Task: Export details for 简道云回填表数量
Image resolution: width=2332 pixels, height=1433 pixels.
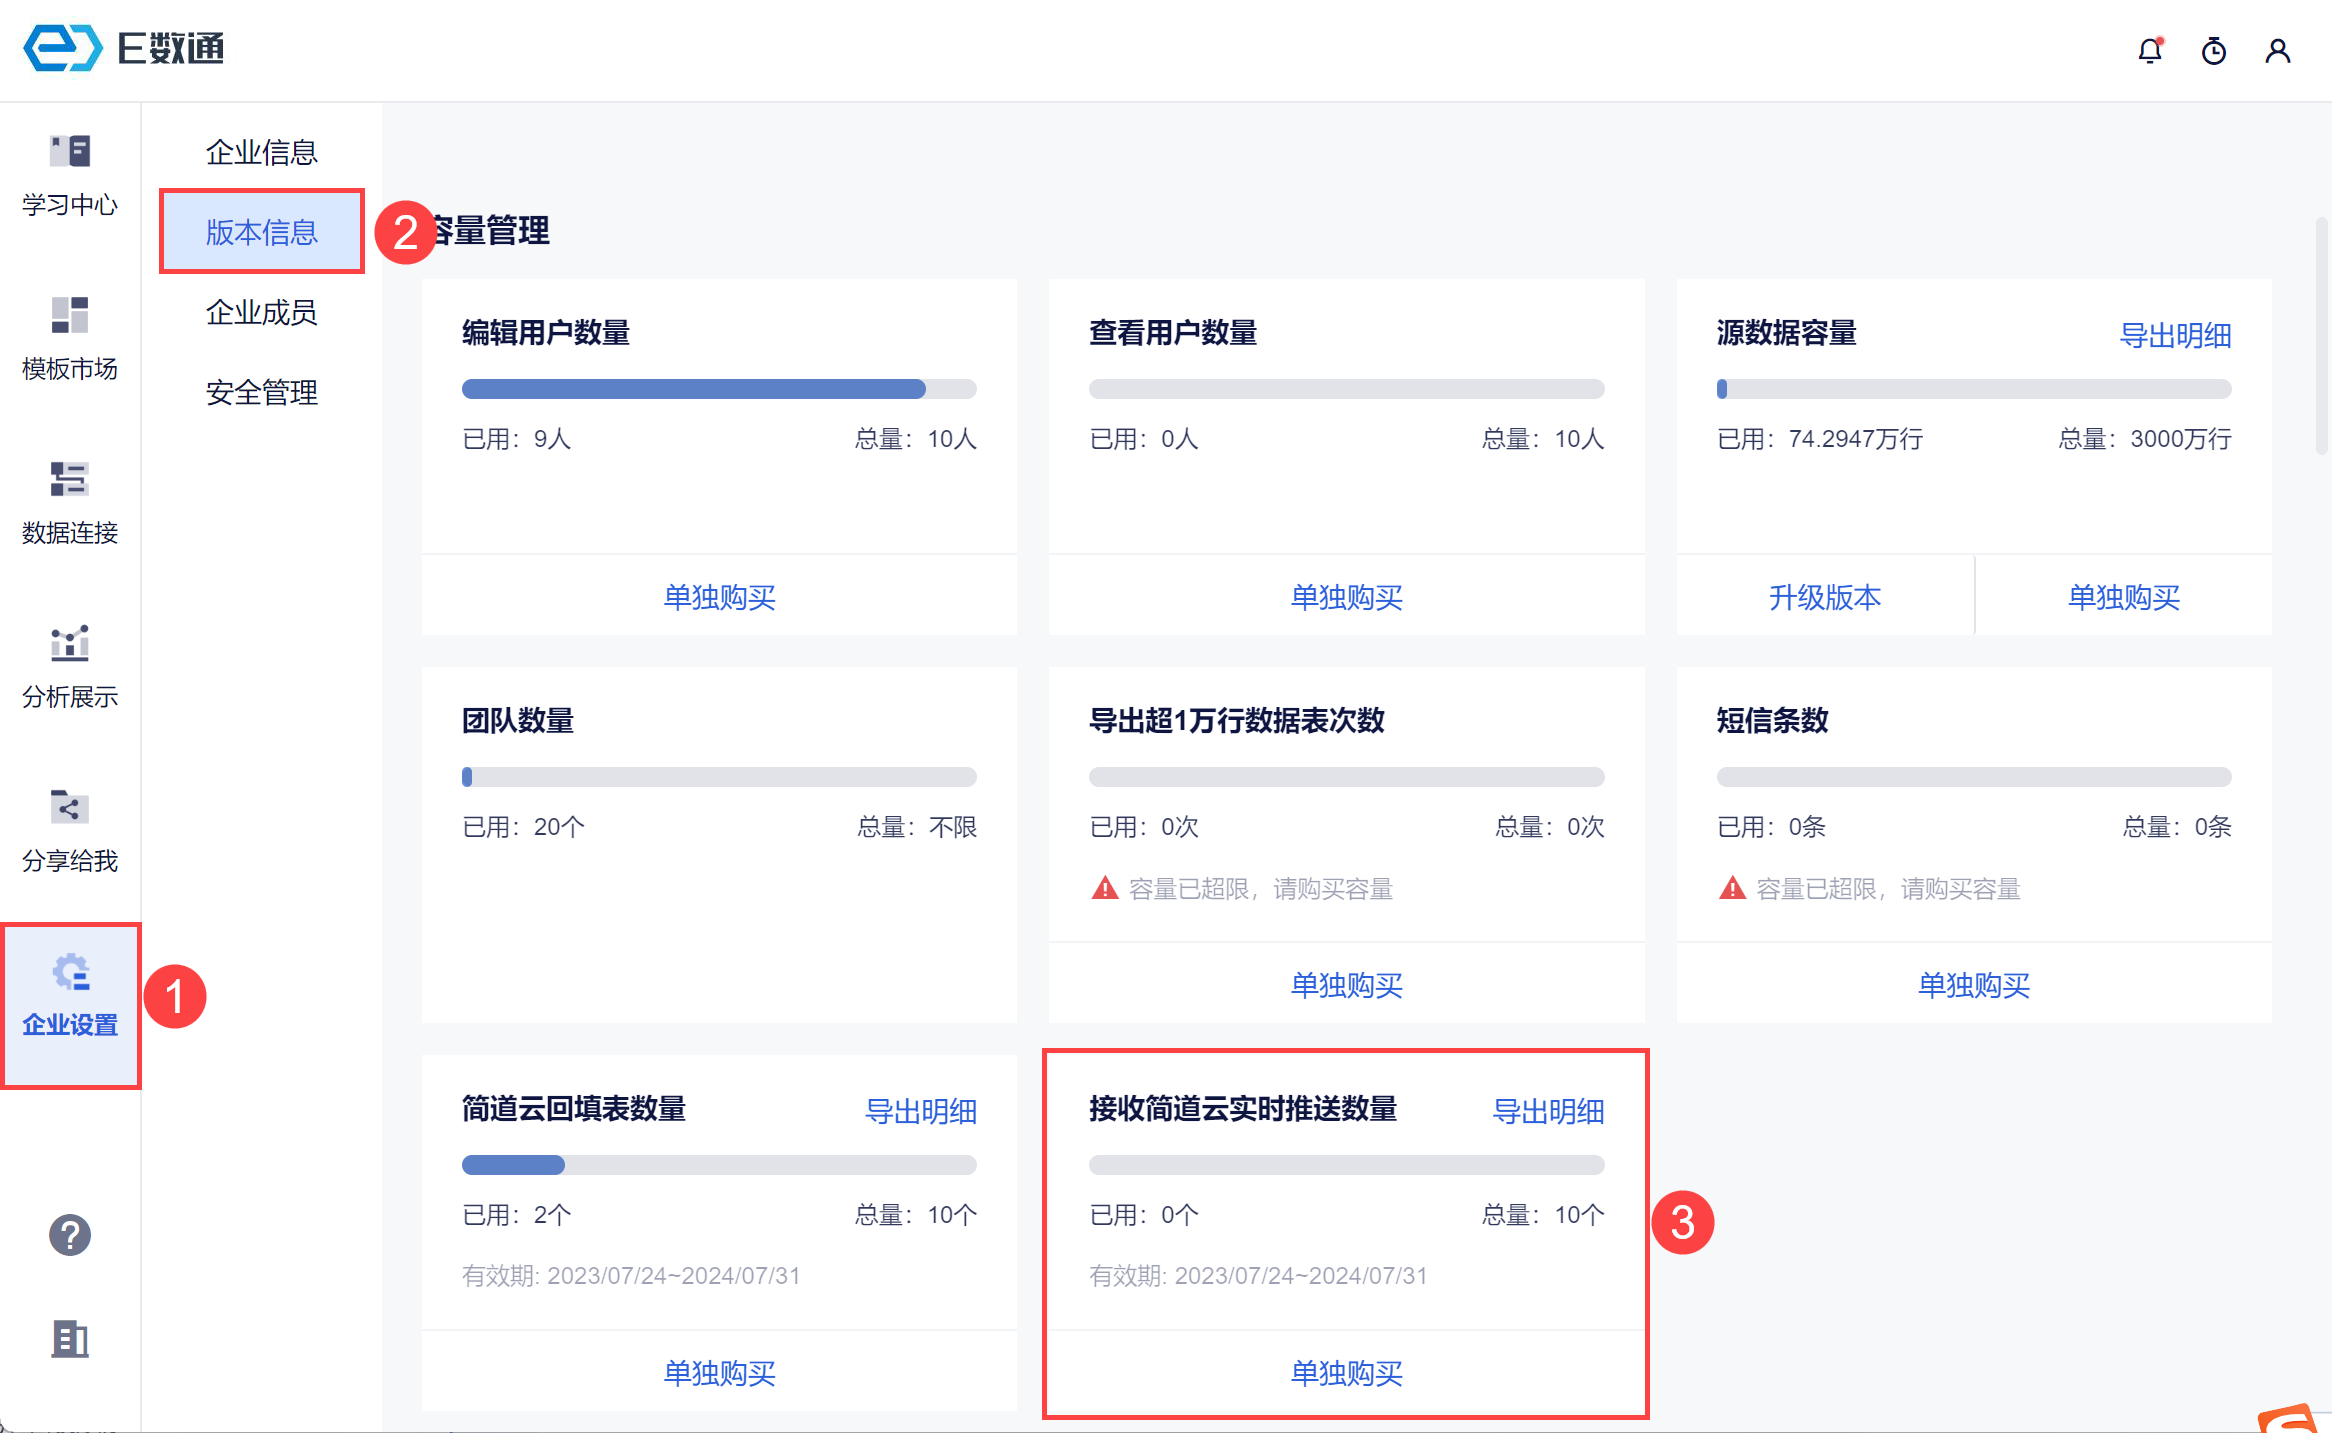Action: pyautogui.click(x=920, y=1111)
